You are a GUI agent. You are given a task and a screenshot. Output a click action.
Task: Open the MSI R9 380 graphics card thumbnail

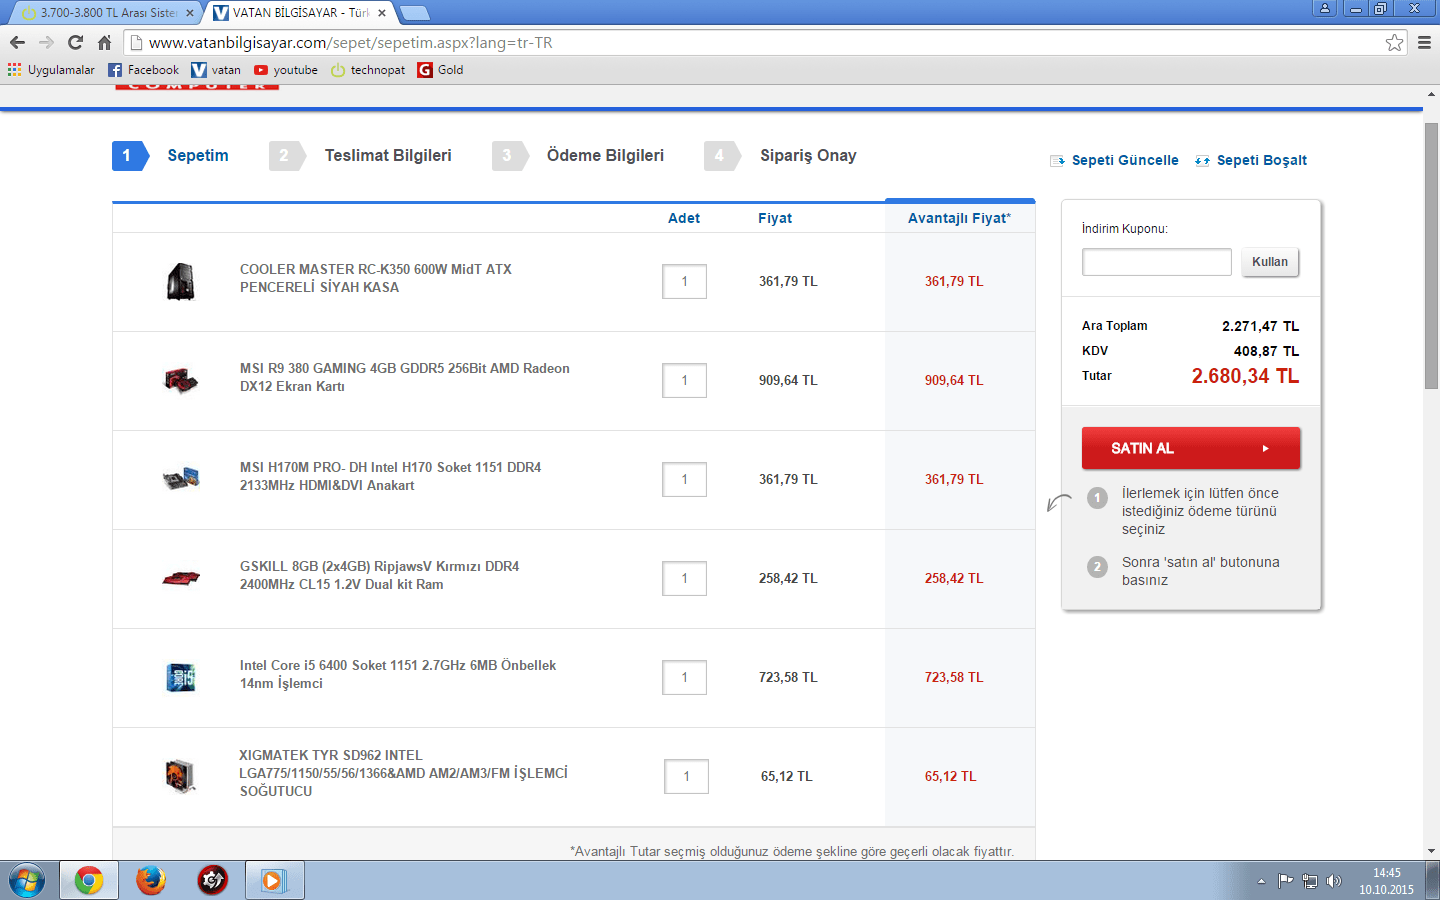(181, 380)
